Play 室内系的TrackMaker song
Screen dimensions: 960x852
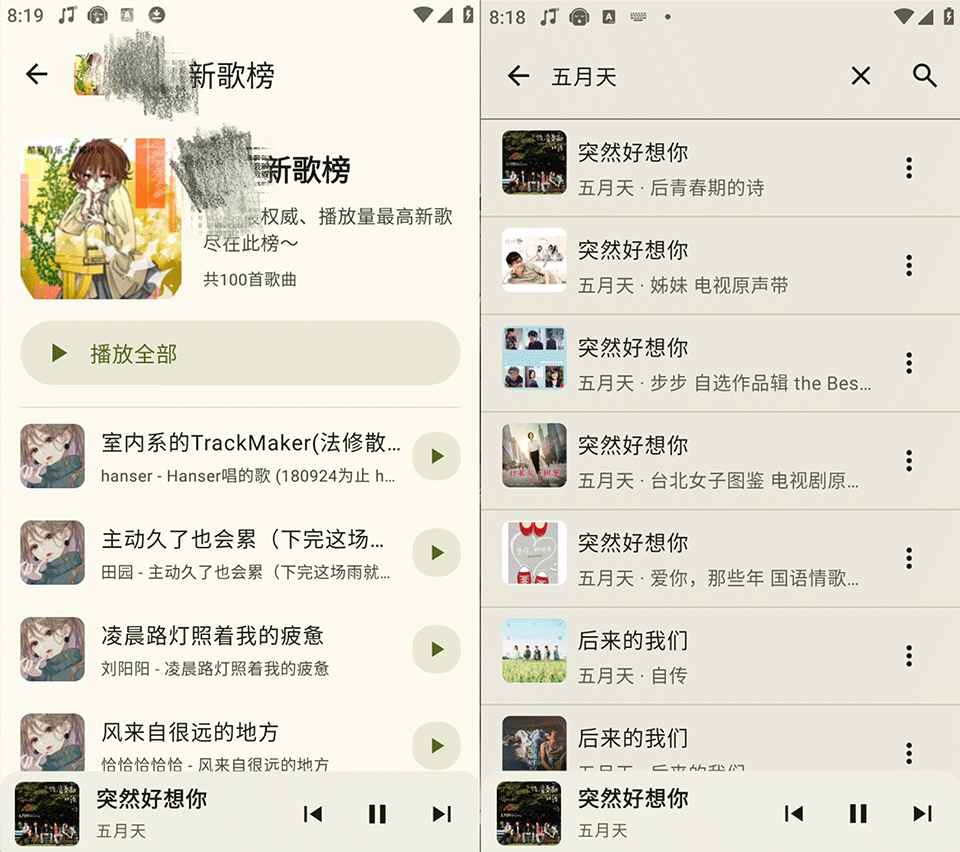coord(437,456)
